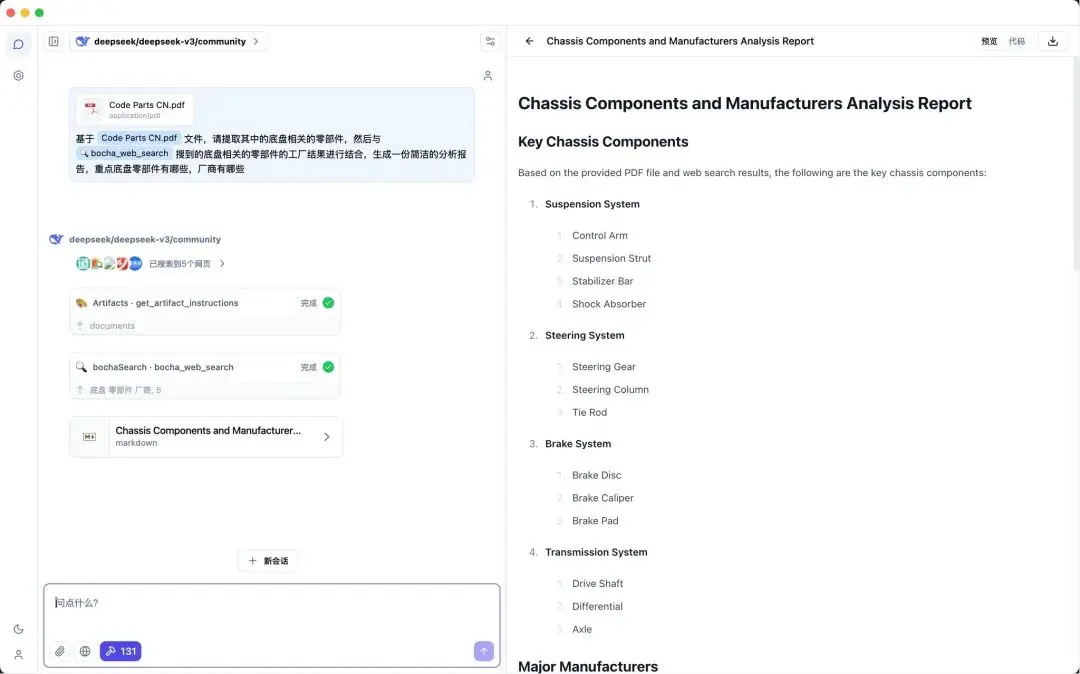Attach a file with paperclip icon
Image resolution: width=1080 pixels, height=674 pixels.
(60, 651)
